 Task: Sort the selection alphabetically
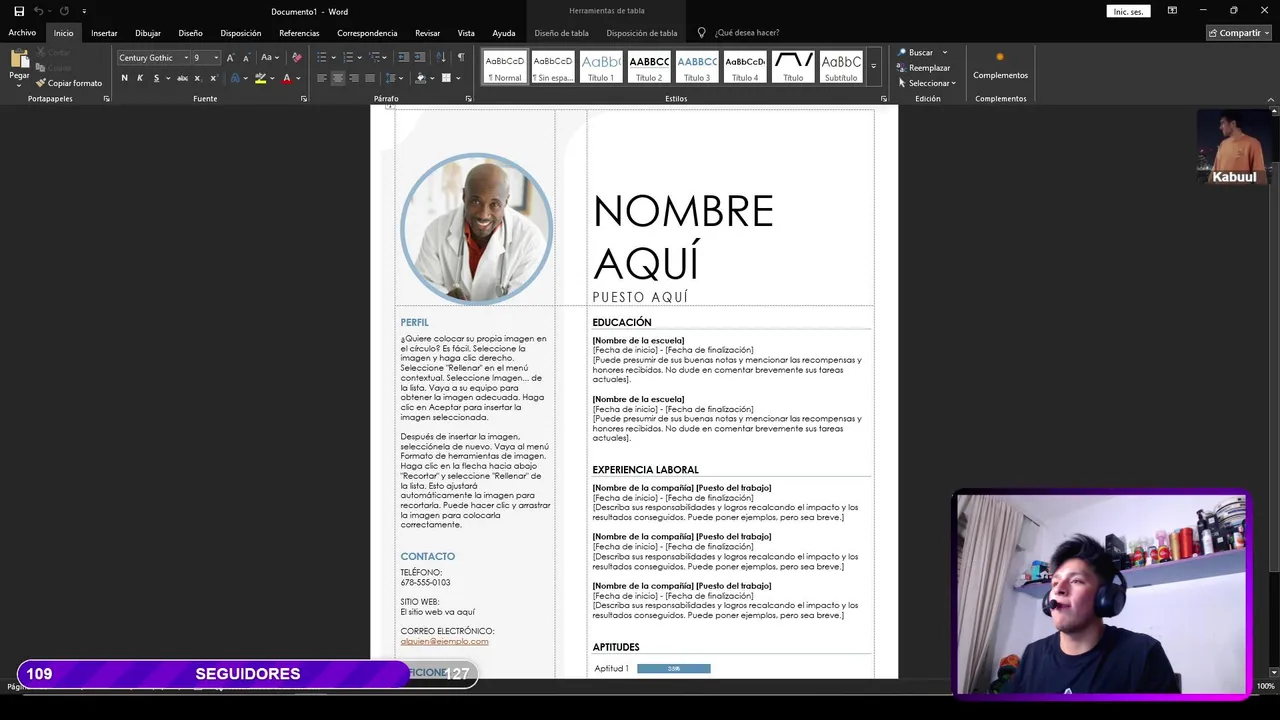[x=443, y=58]
